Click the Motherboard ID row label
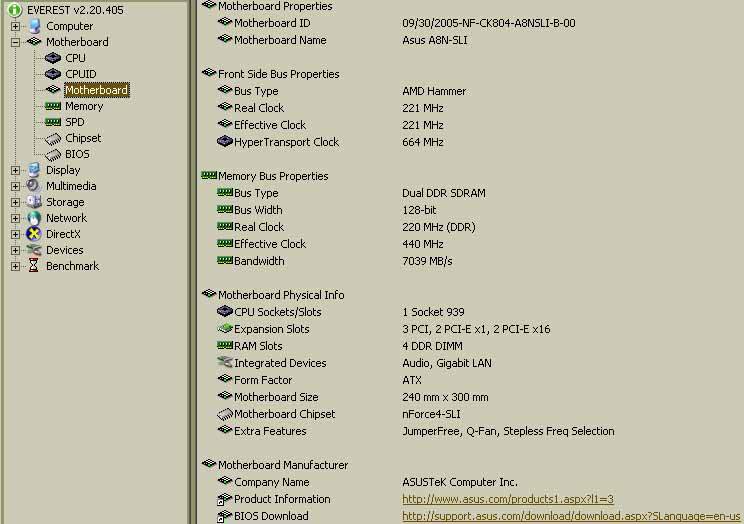Image resolution: width=744 pixels, height=524 pixels. pyautogui.click(x=272, y=23)
